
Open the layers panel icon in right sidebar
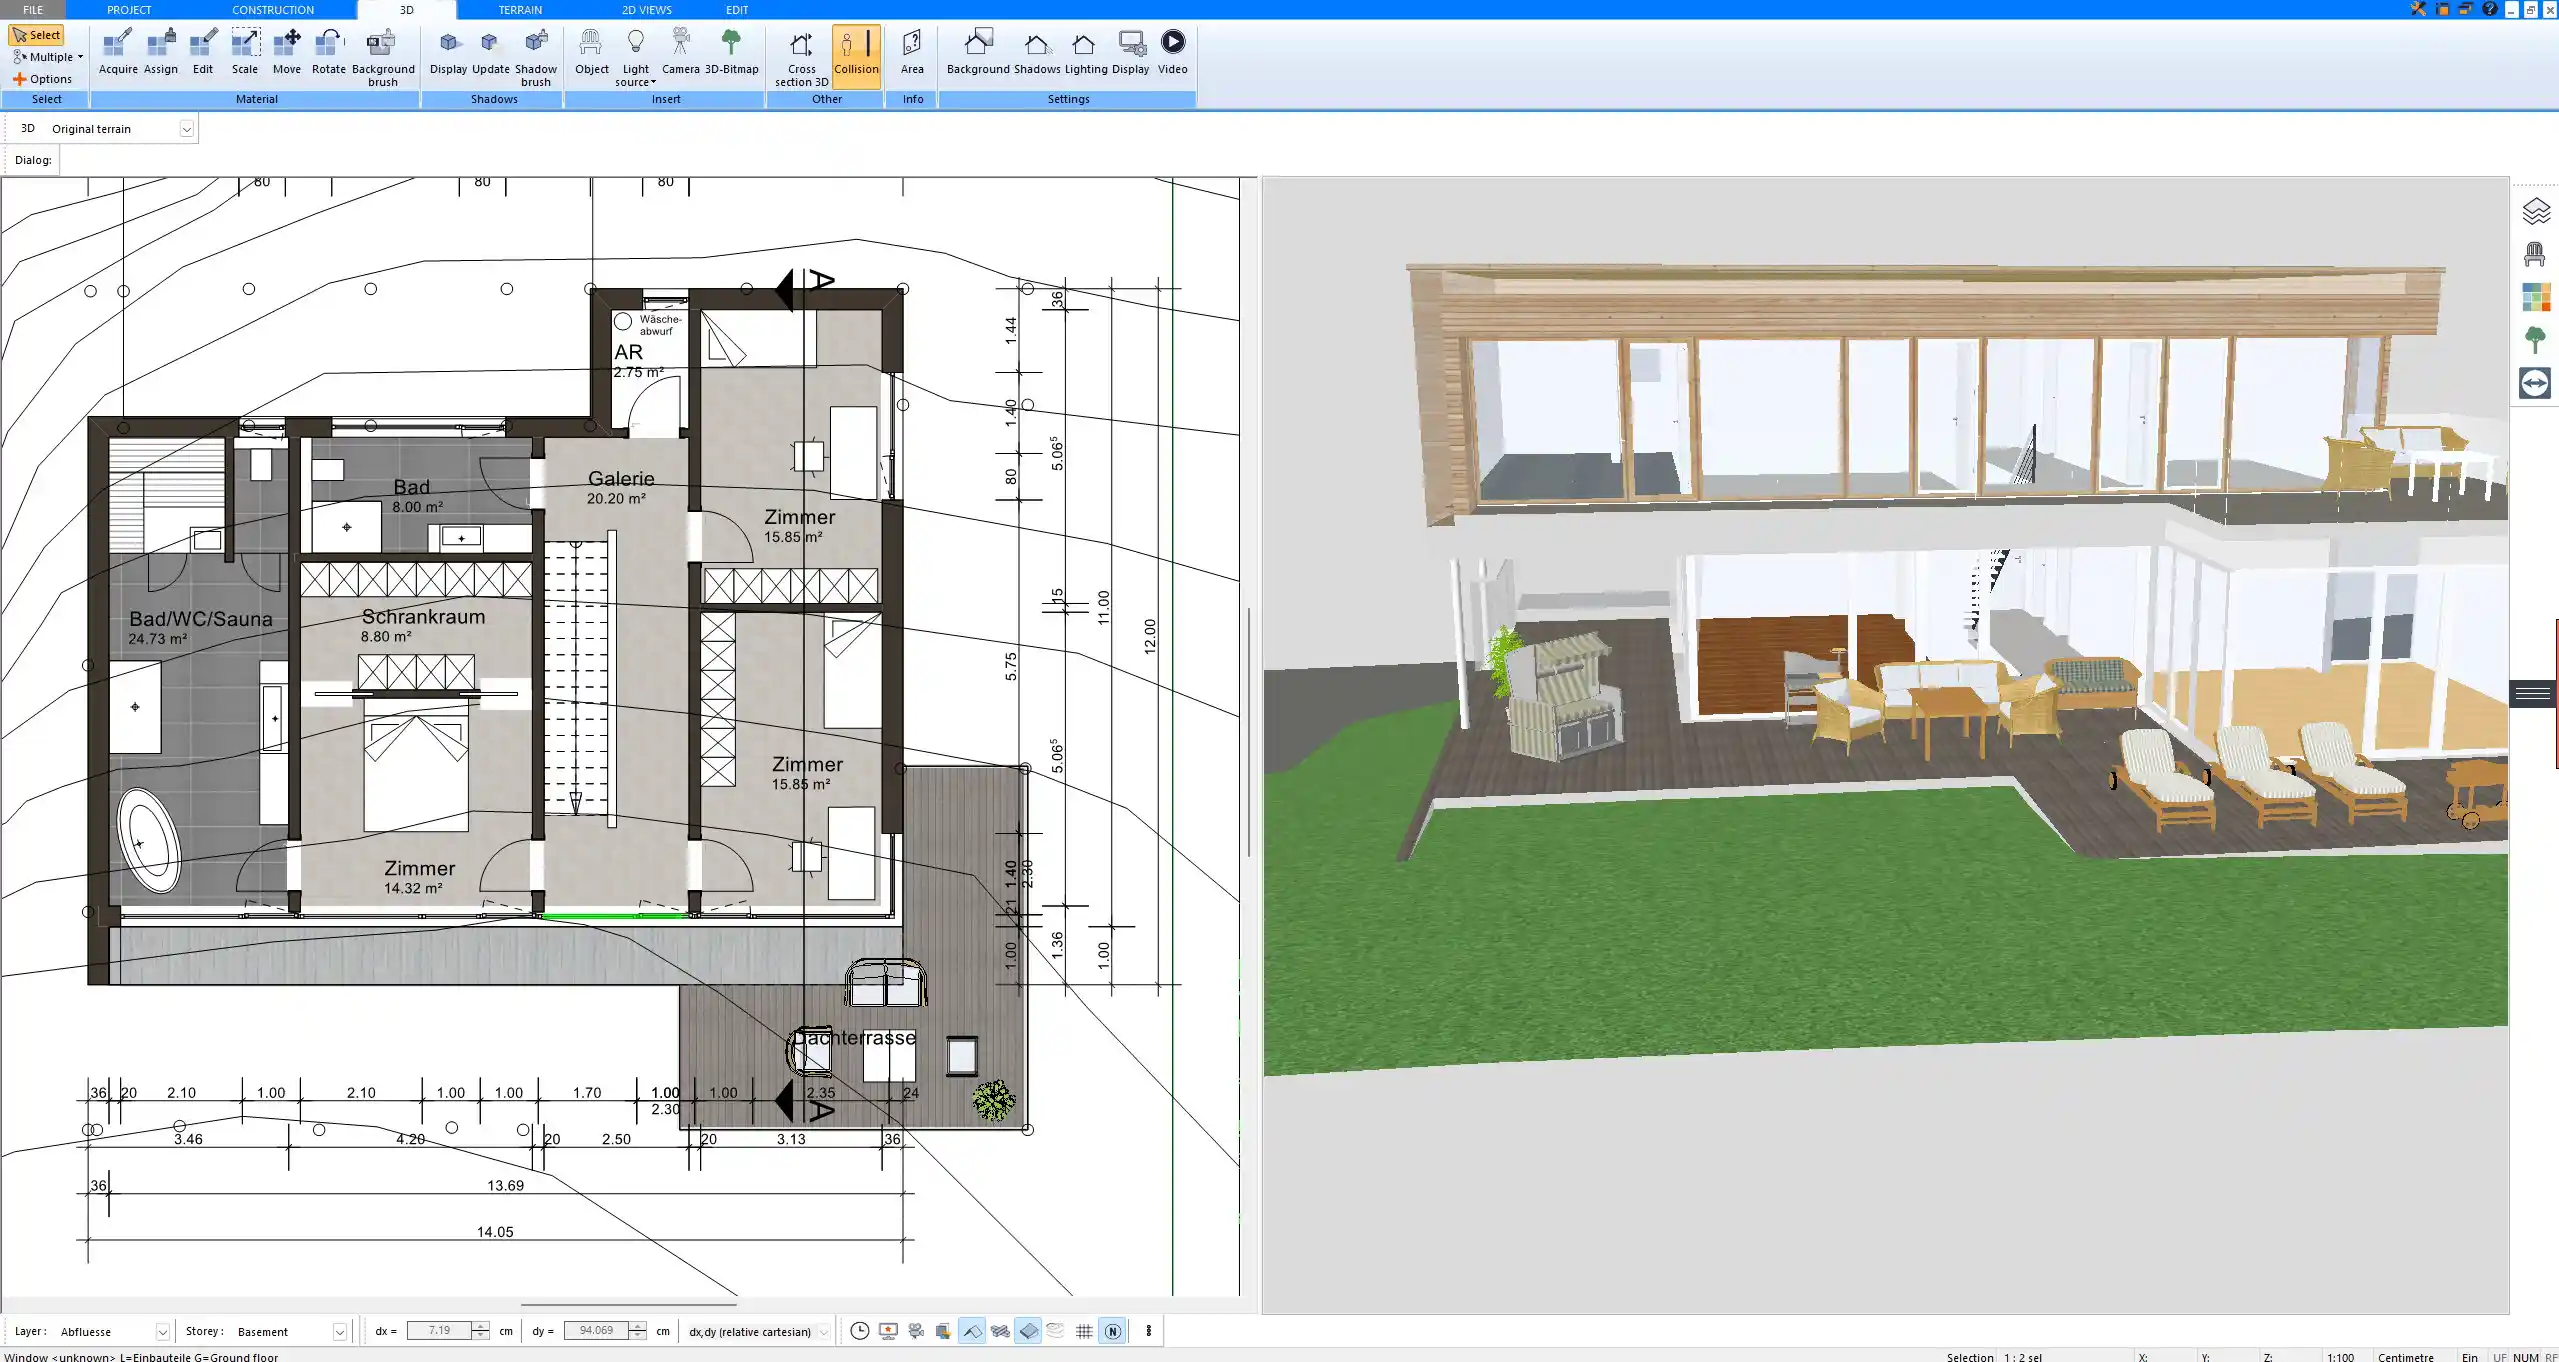(2535, 211)
